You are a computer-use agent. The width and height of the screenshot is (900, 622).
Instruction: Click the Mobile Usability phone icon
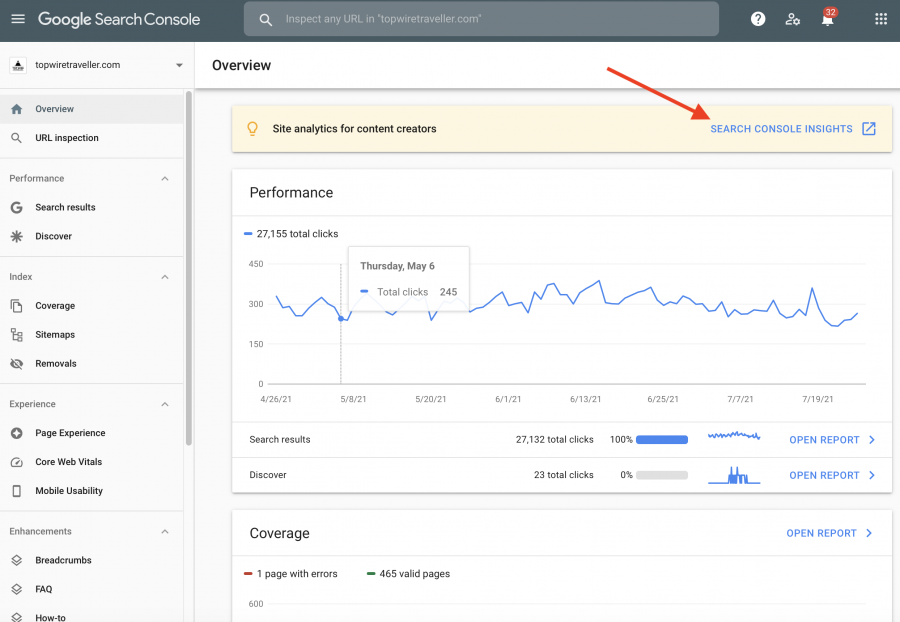(x=17, y=491)
